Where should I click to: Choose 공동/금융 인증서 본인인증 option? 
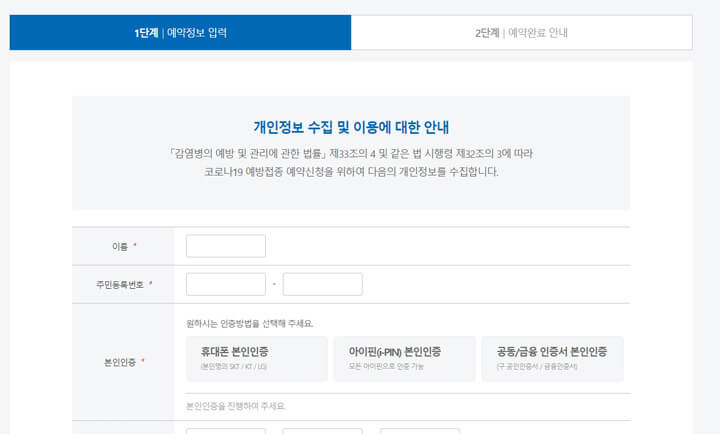[x=552, y=359]
